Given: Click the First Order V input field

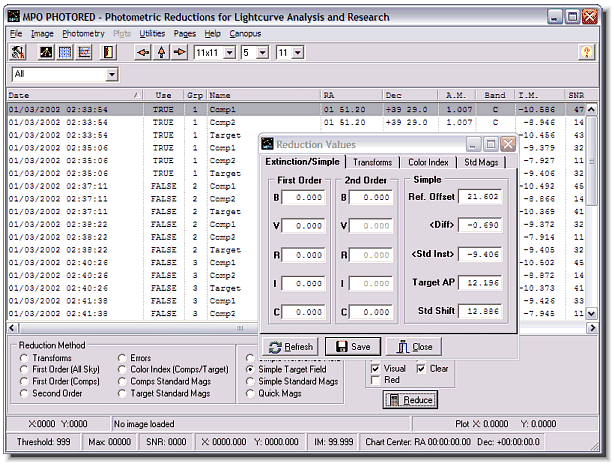Looking at the screenshot, I should [x=303, y=226].
